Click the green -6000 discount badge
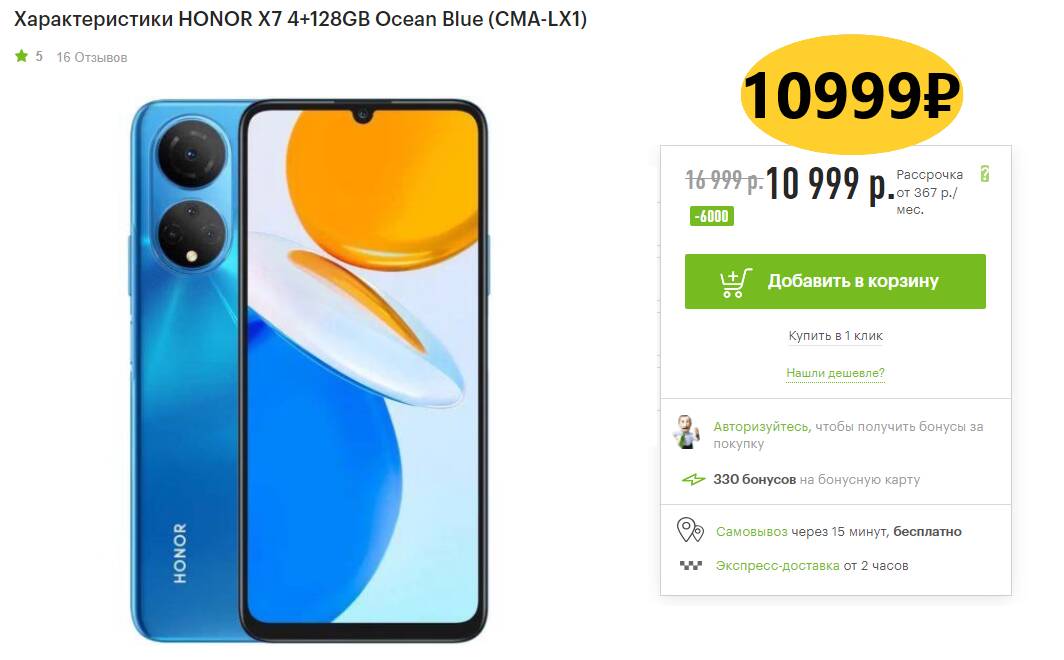This screenshot has width=1064, height=660. 711,216
